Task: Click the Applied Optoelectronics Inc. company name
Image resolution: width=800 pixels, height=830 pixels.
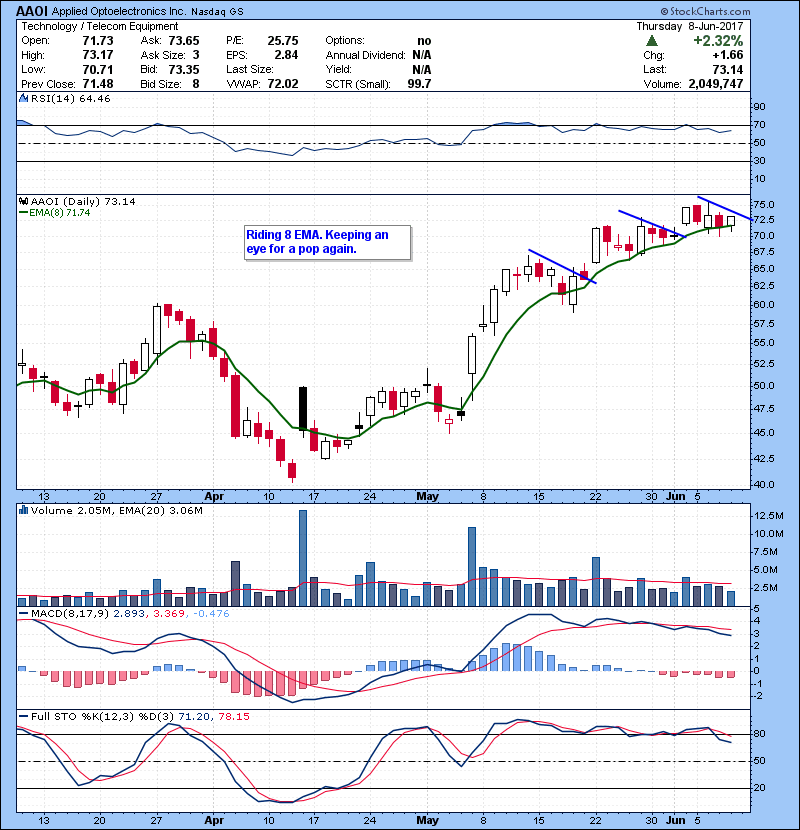Action: tap(119, 11)
